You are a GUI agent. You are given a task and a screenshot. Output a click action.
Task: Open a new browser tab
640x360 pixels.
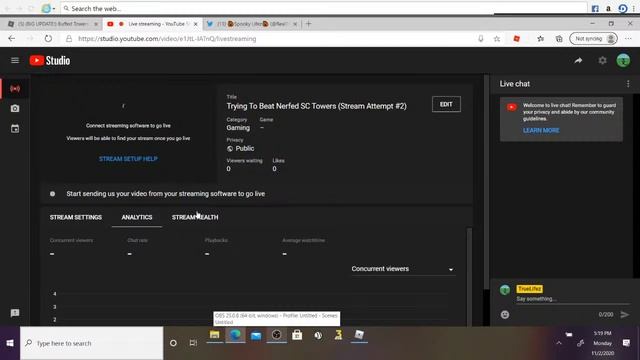click(309, 24)
